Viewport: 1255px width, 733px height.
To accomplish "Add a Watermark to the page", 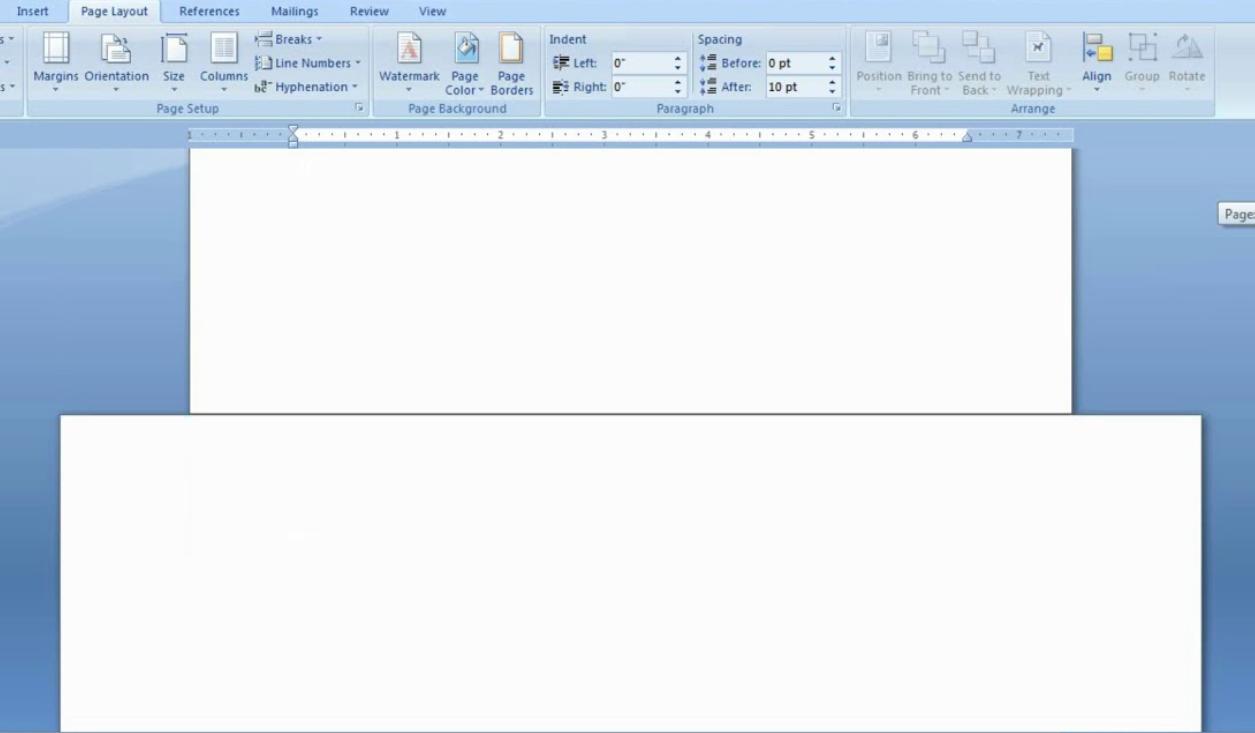I will click(x=409, y=62).
